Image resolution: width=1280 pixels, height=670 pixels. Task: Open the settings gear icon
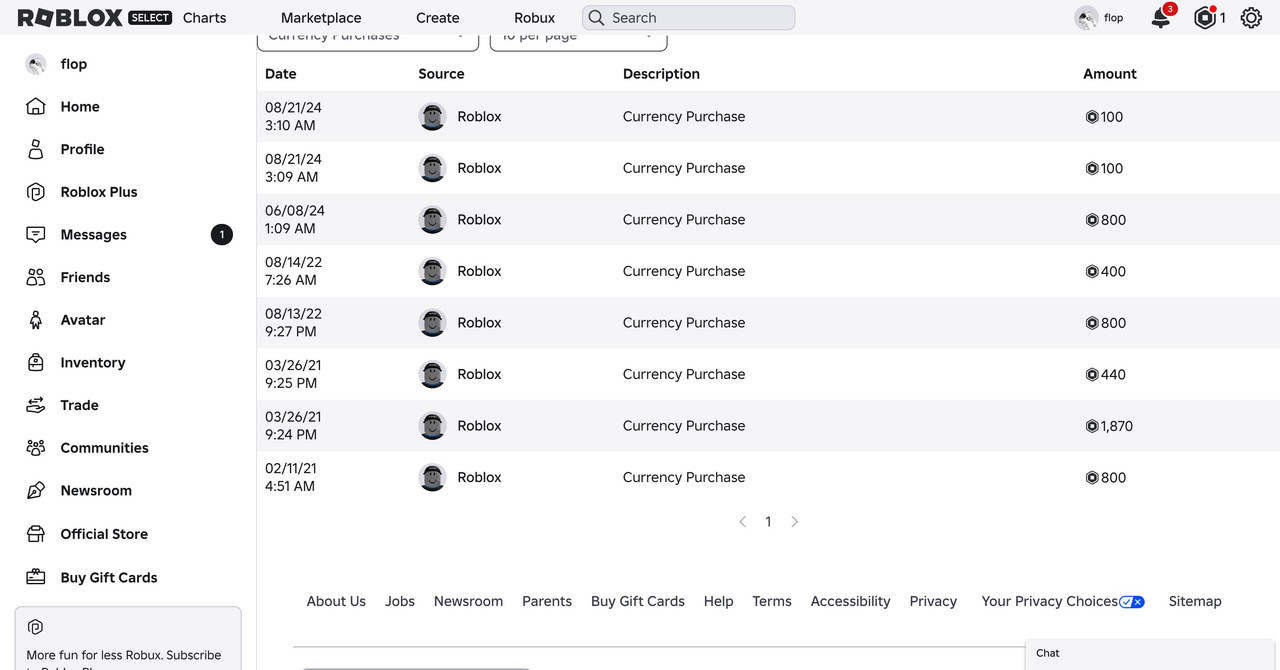[1251, 18]
